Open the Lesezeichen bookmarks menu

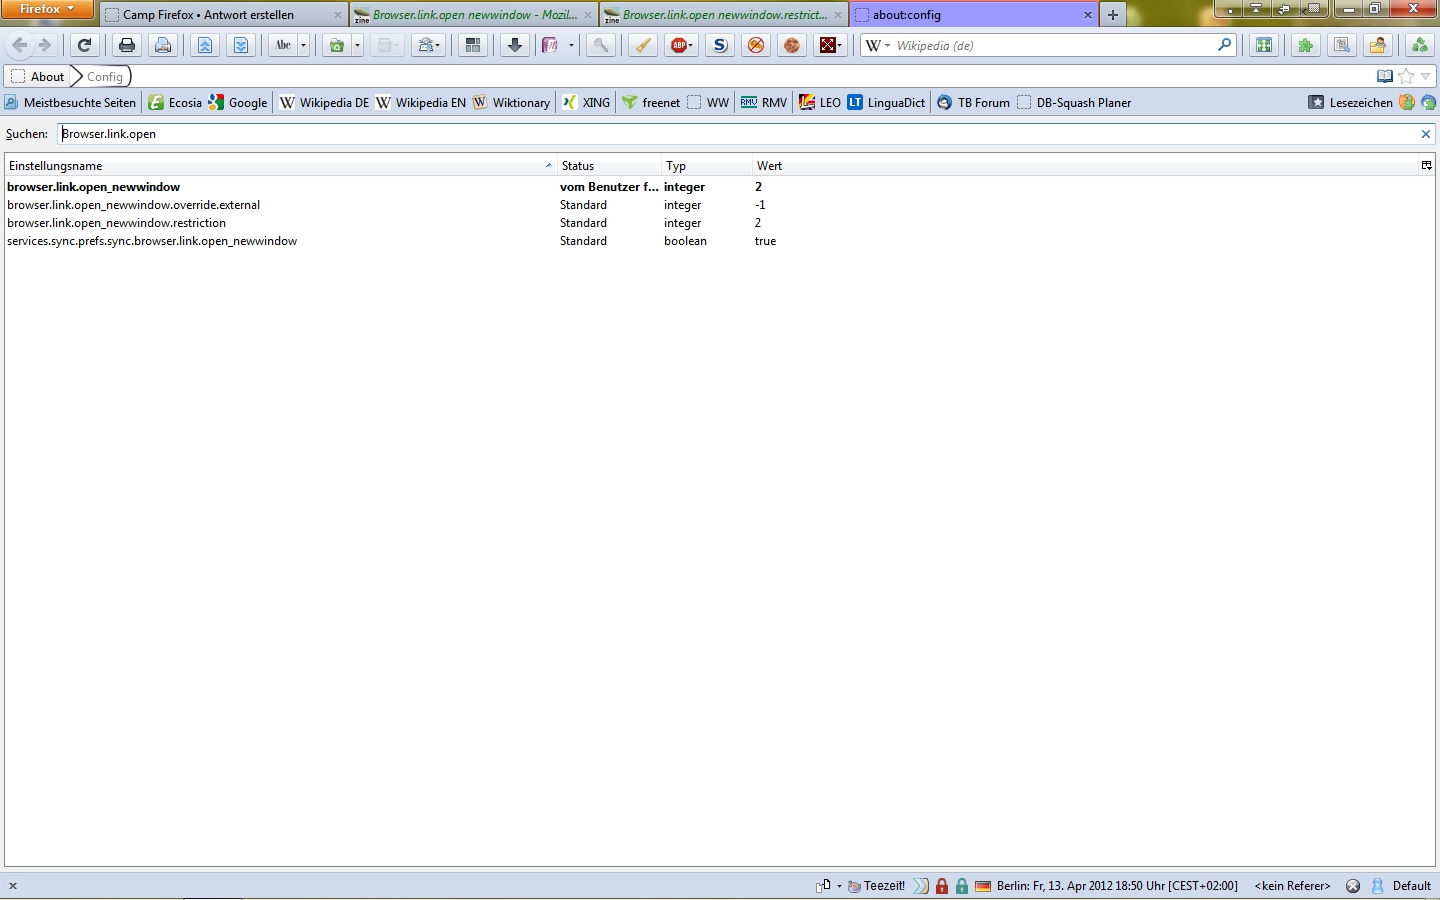coord(1351,102)
